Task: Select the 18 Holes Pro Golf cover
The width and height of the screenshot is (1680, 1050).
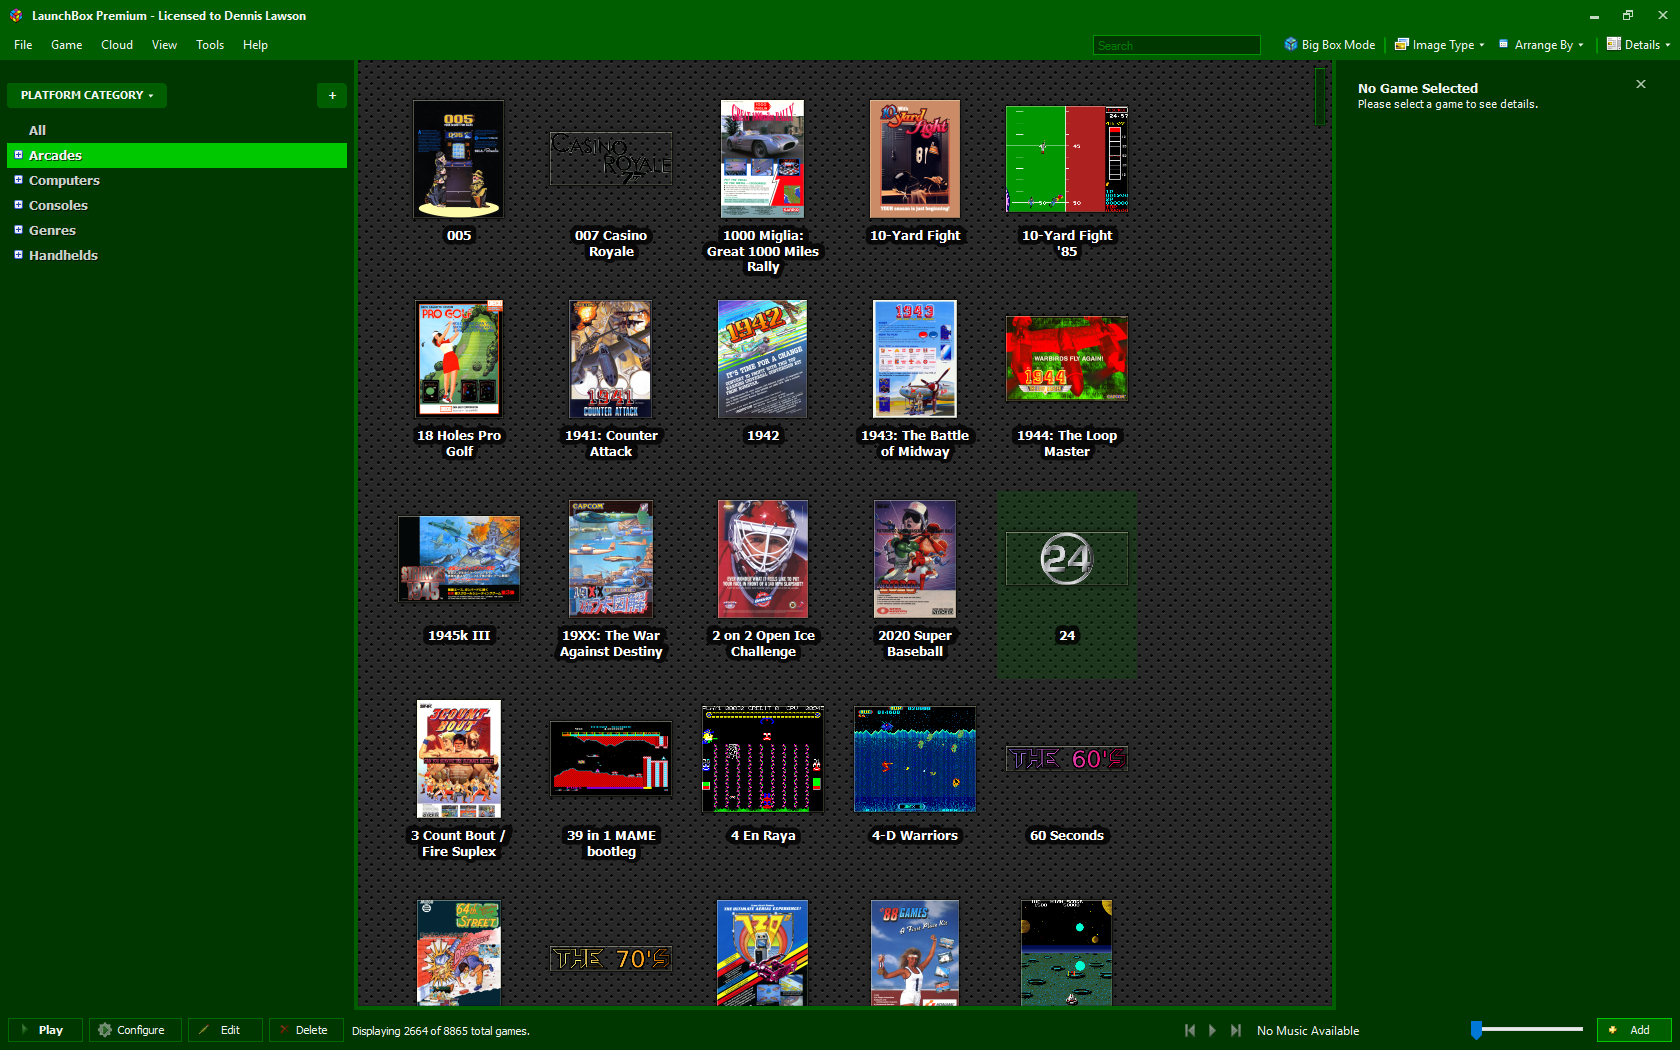Action: pos(459,359)
